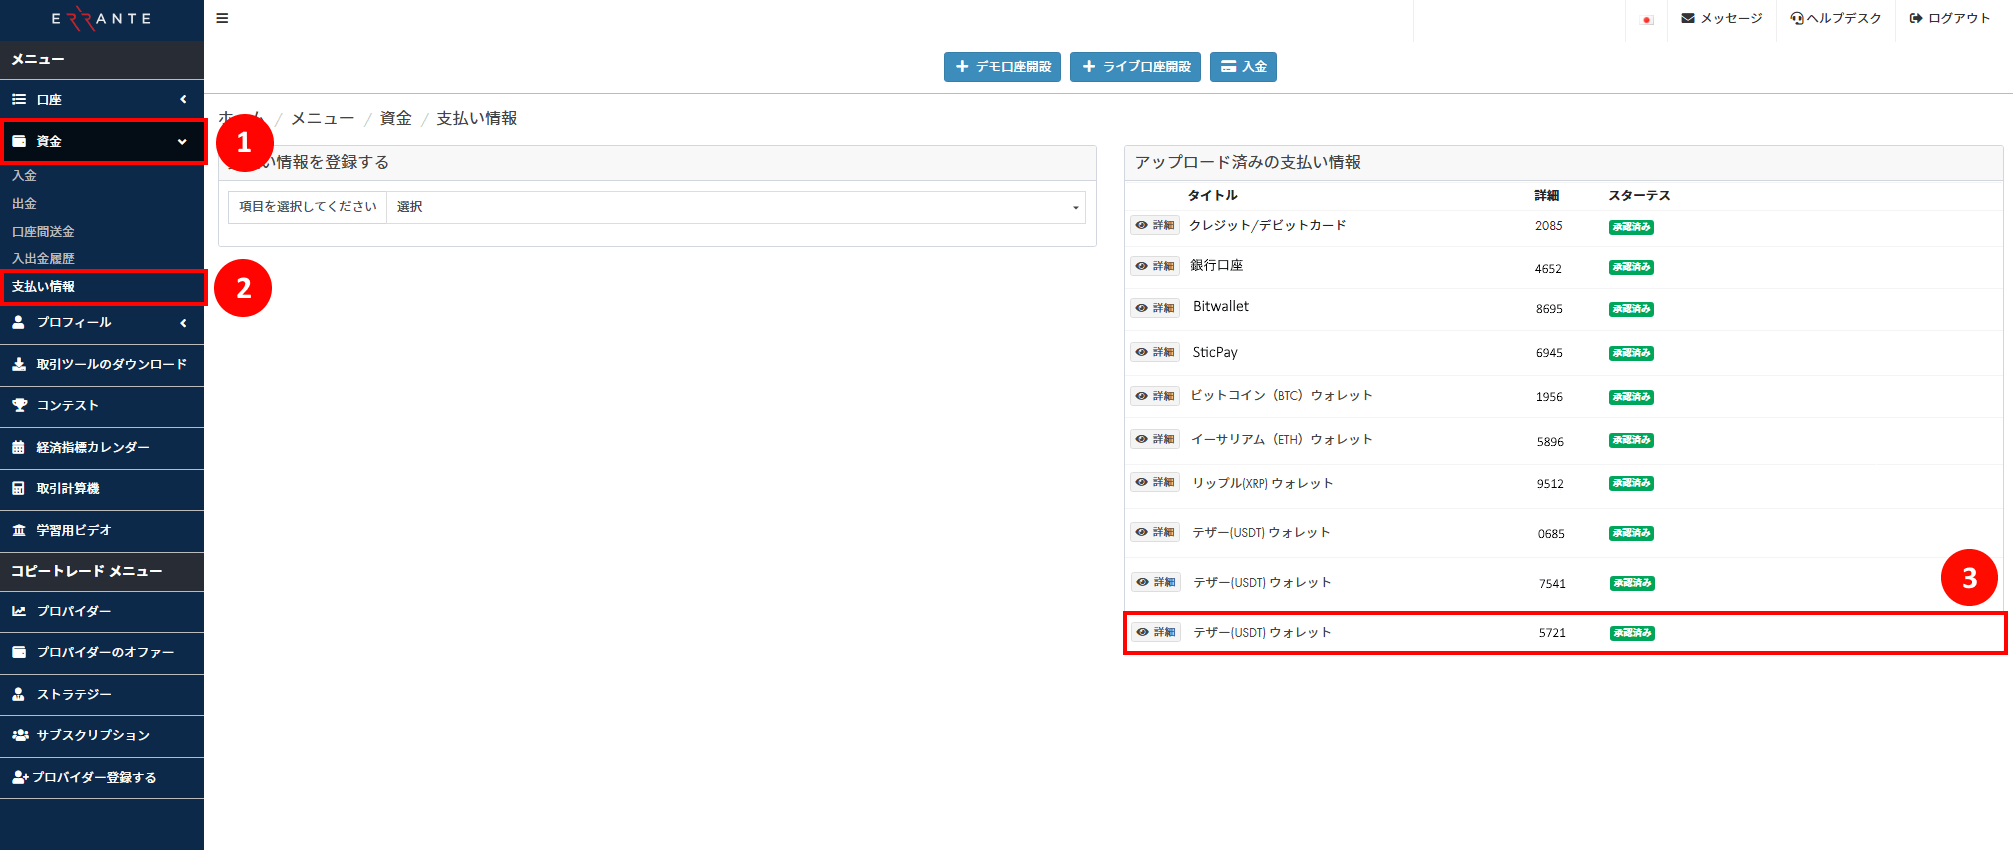Click the wallet icon beside 資金
The width and height of the screenshot is (2013, 850).
(x=19, y=141)
